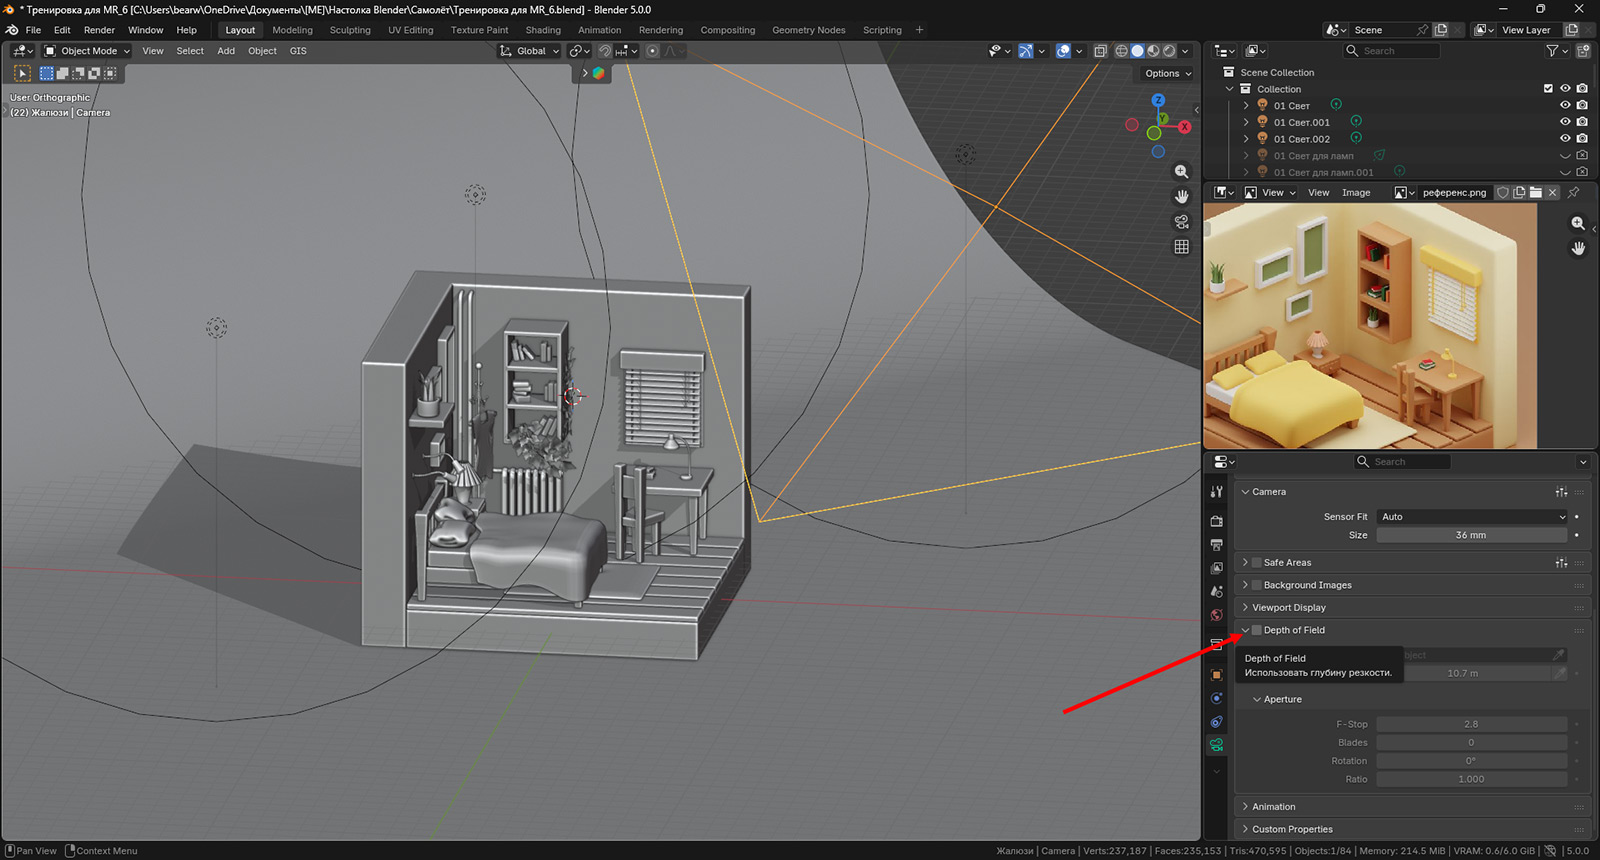Click the sensor Size 36 mm field

[x=1470, y=535]
